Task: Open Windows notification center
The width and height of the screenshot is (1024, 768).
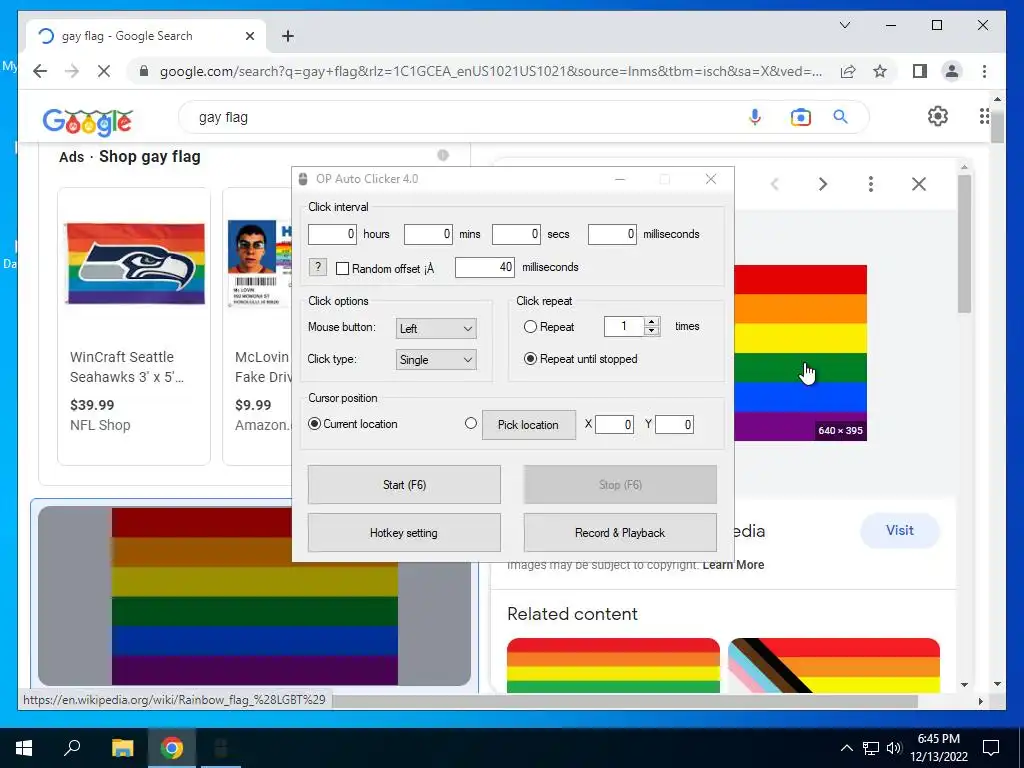Action: click(x=991, y=748)
